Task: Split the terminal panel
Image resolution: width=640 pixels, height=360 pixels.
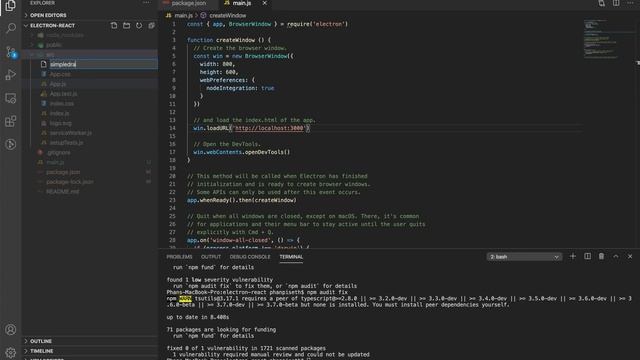Action: (587, 256)
